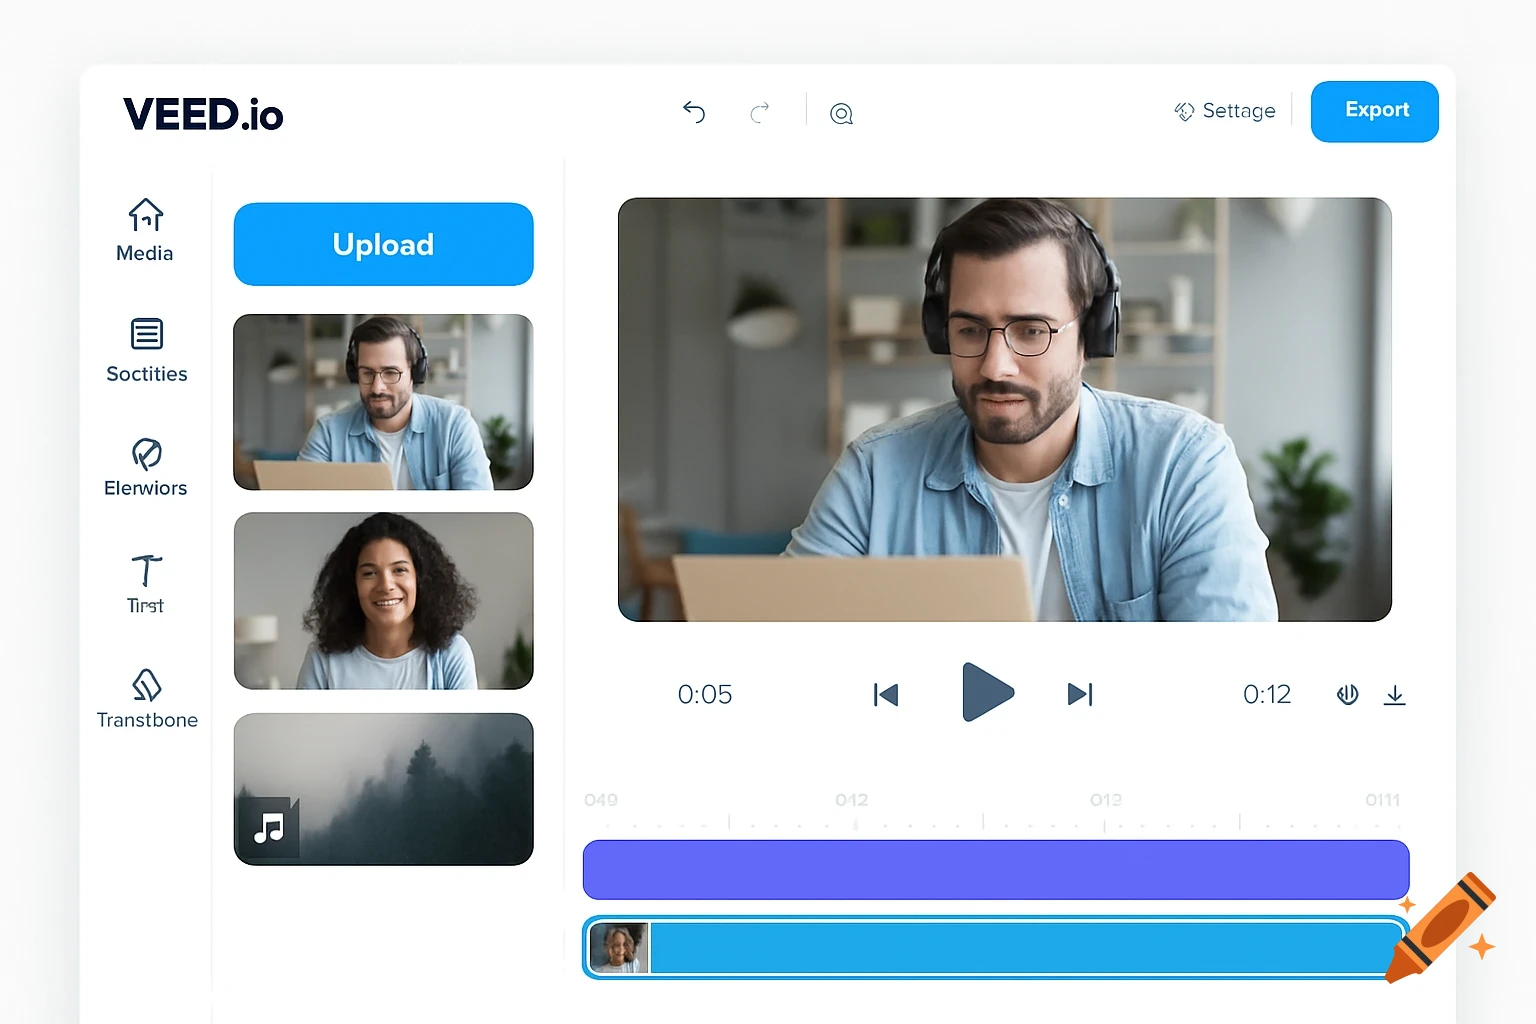Open the Settage options
Image resolution: width=1536 pixels, height=1024 pixels.
[1224, 111]
